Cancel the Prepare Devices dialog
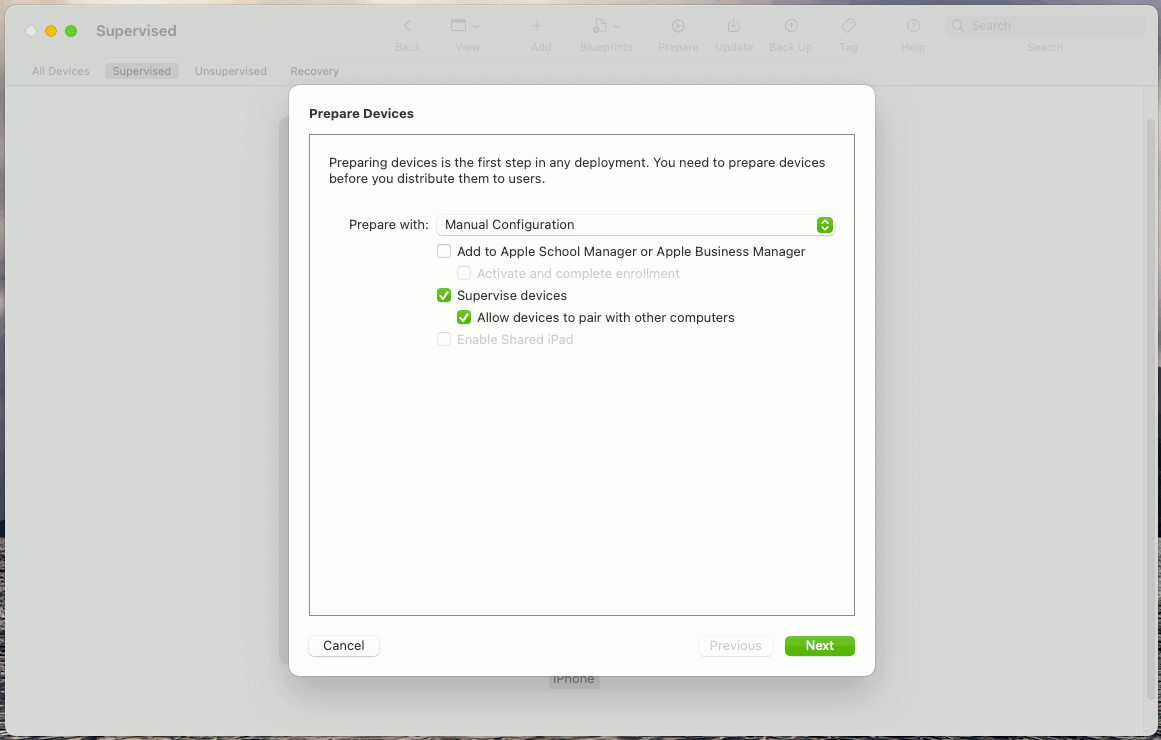The image size is (1161, 740). [343, 645]
